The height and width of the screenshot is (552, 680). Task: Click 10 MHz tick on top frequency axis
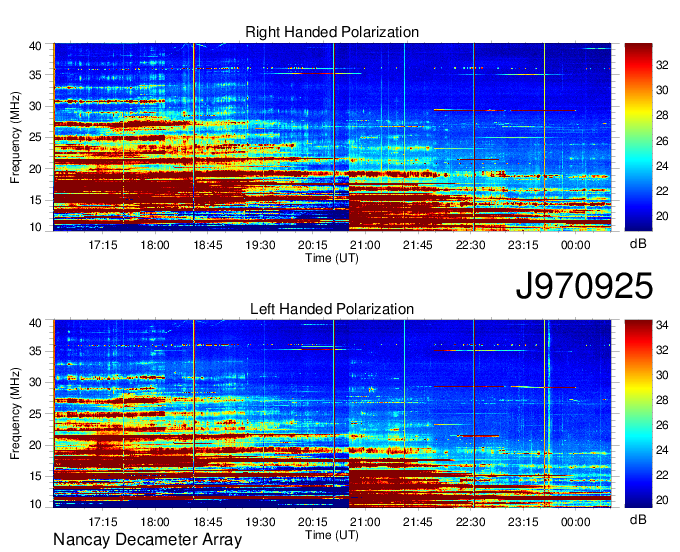click(35, 227)
